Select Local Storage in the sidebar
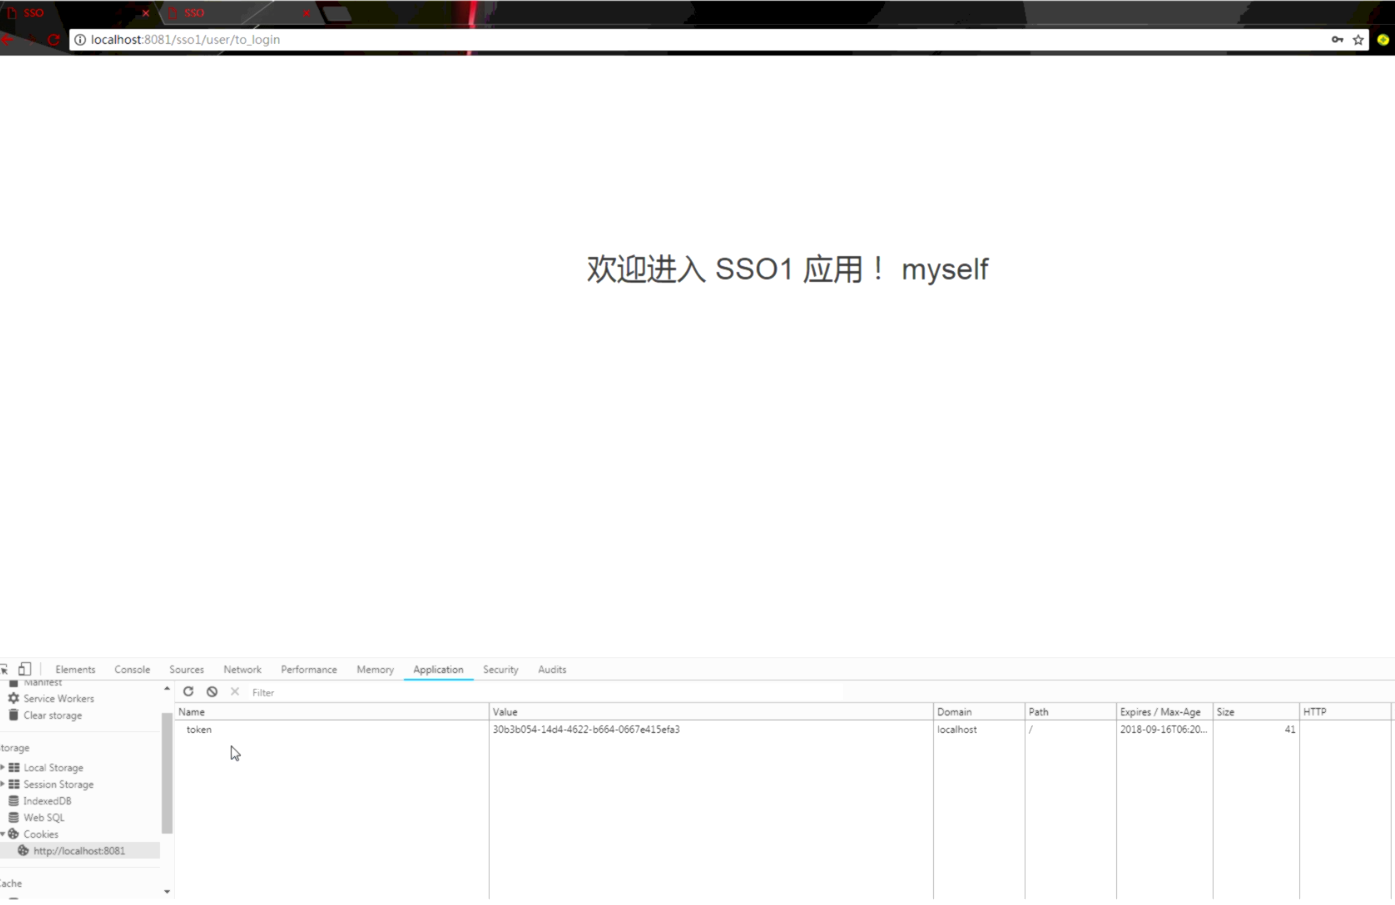Viewport: 1395px width, 905px height. [x=53, y=768]
